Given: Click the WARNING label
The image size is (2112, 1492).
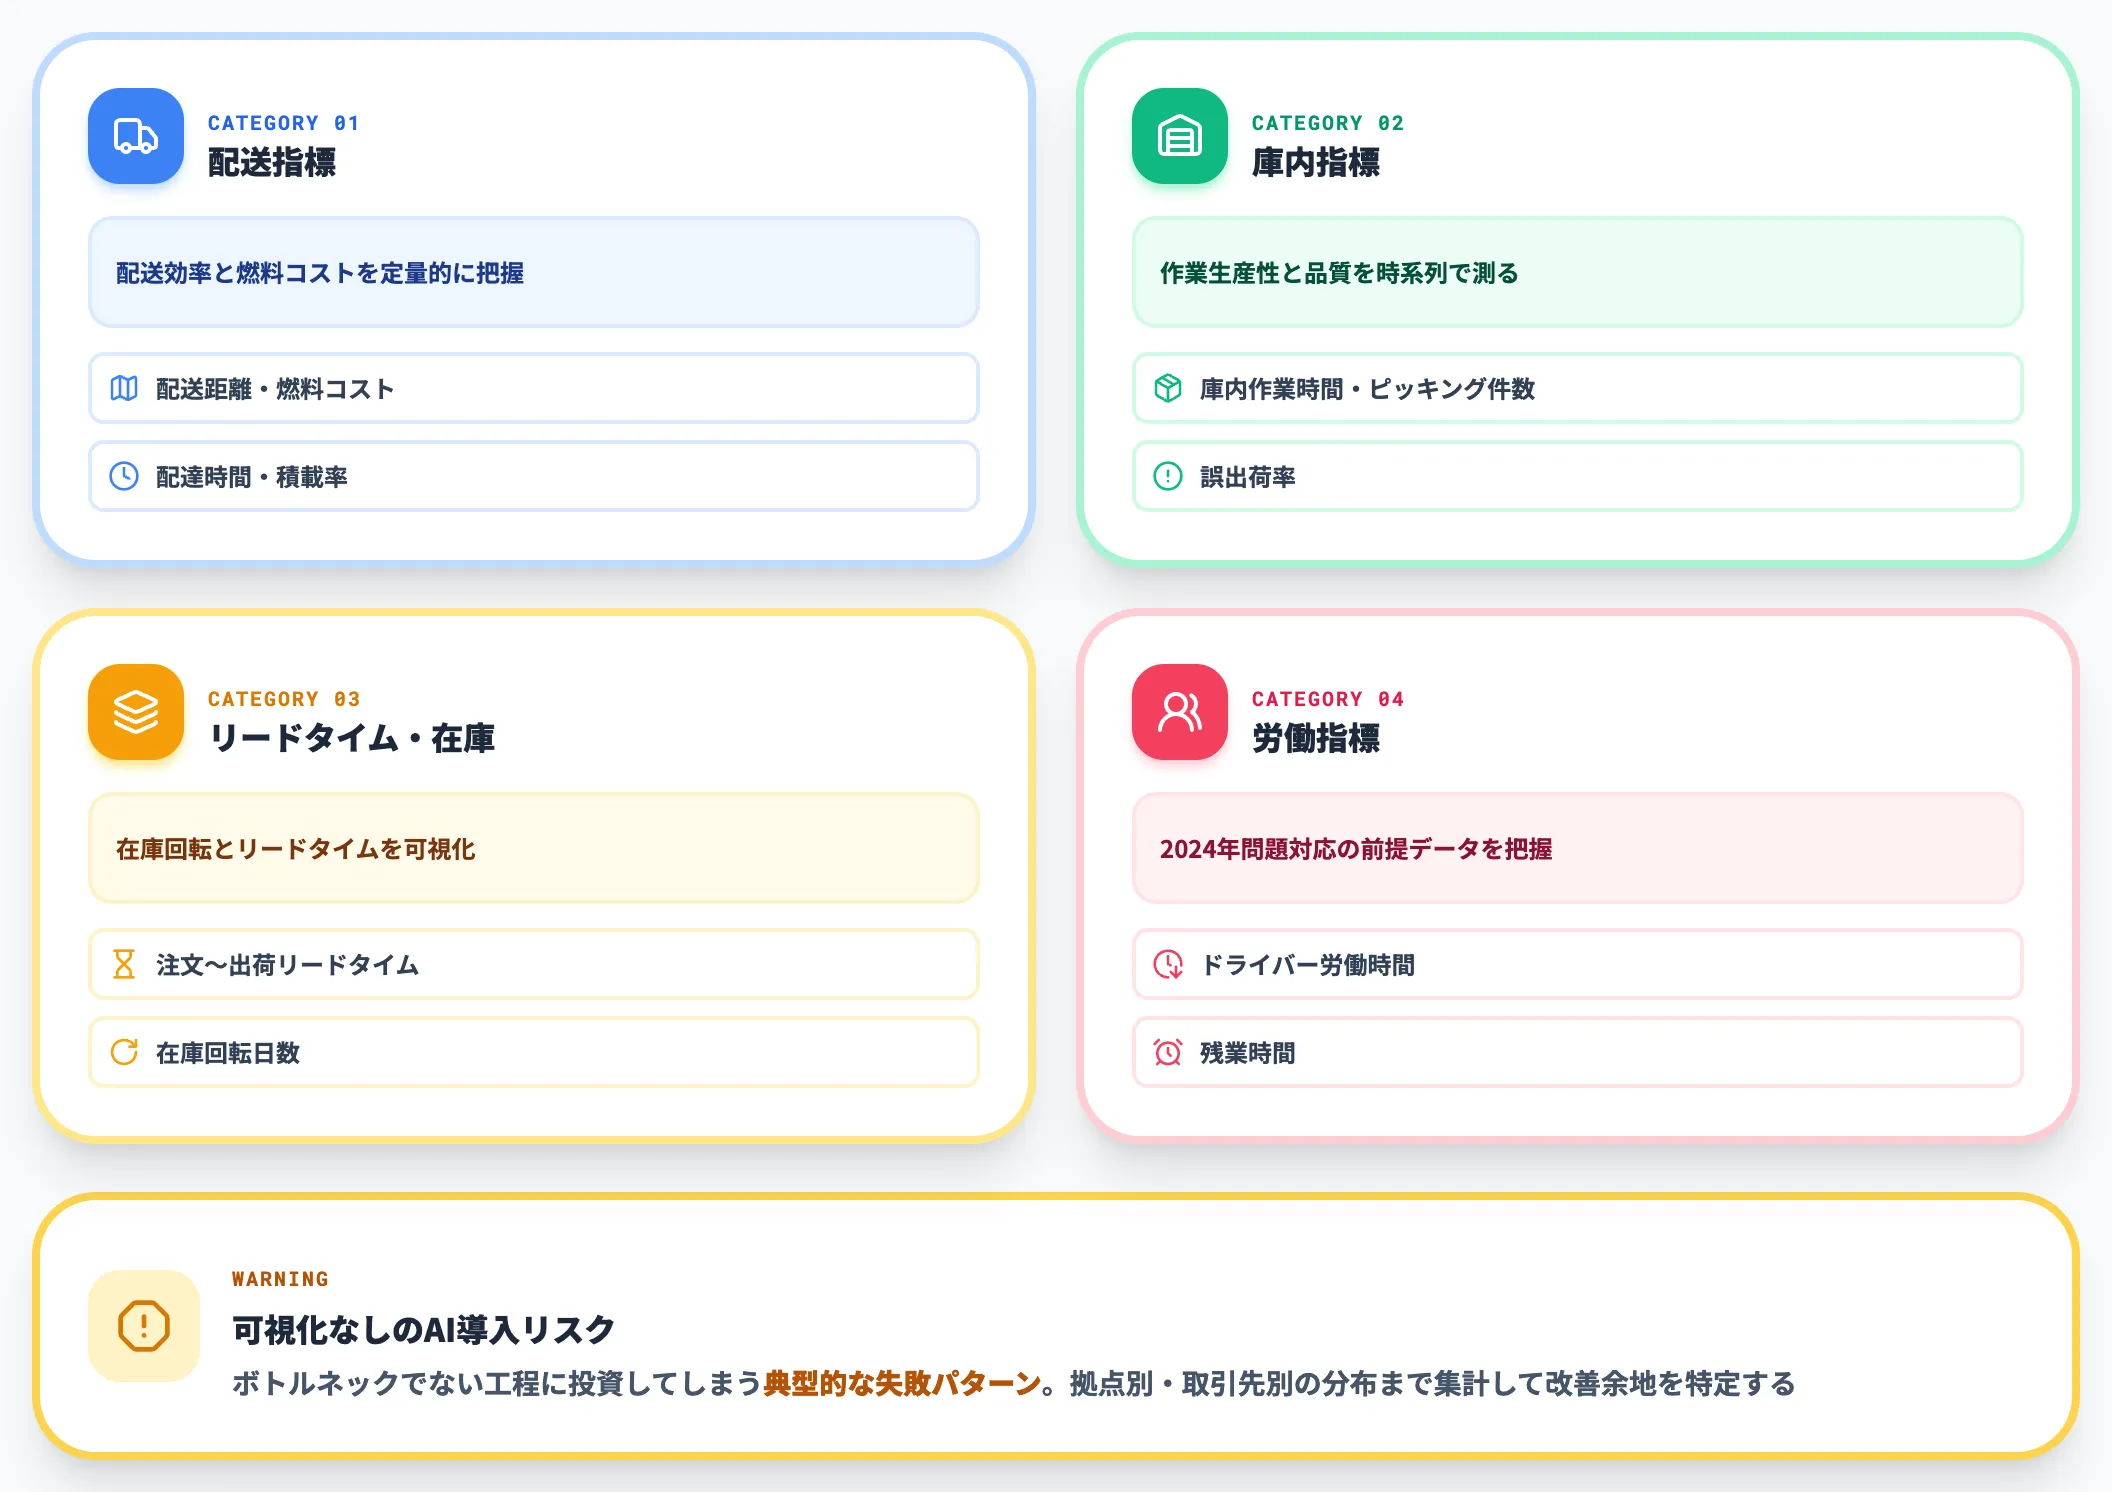Looking at the screenshot, I should (x=280, y=1279).
